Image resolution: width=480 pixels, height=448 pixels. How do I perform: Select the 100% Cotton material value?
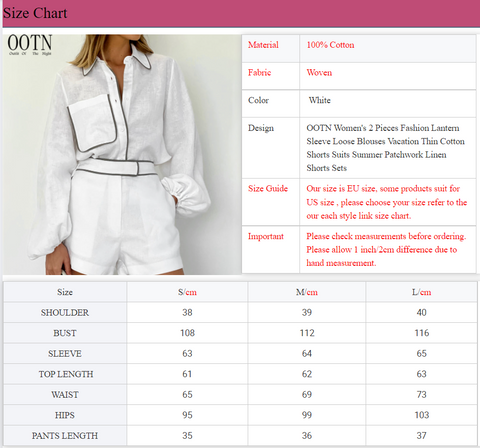click(330, 45)
